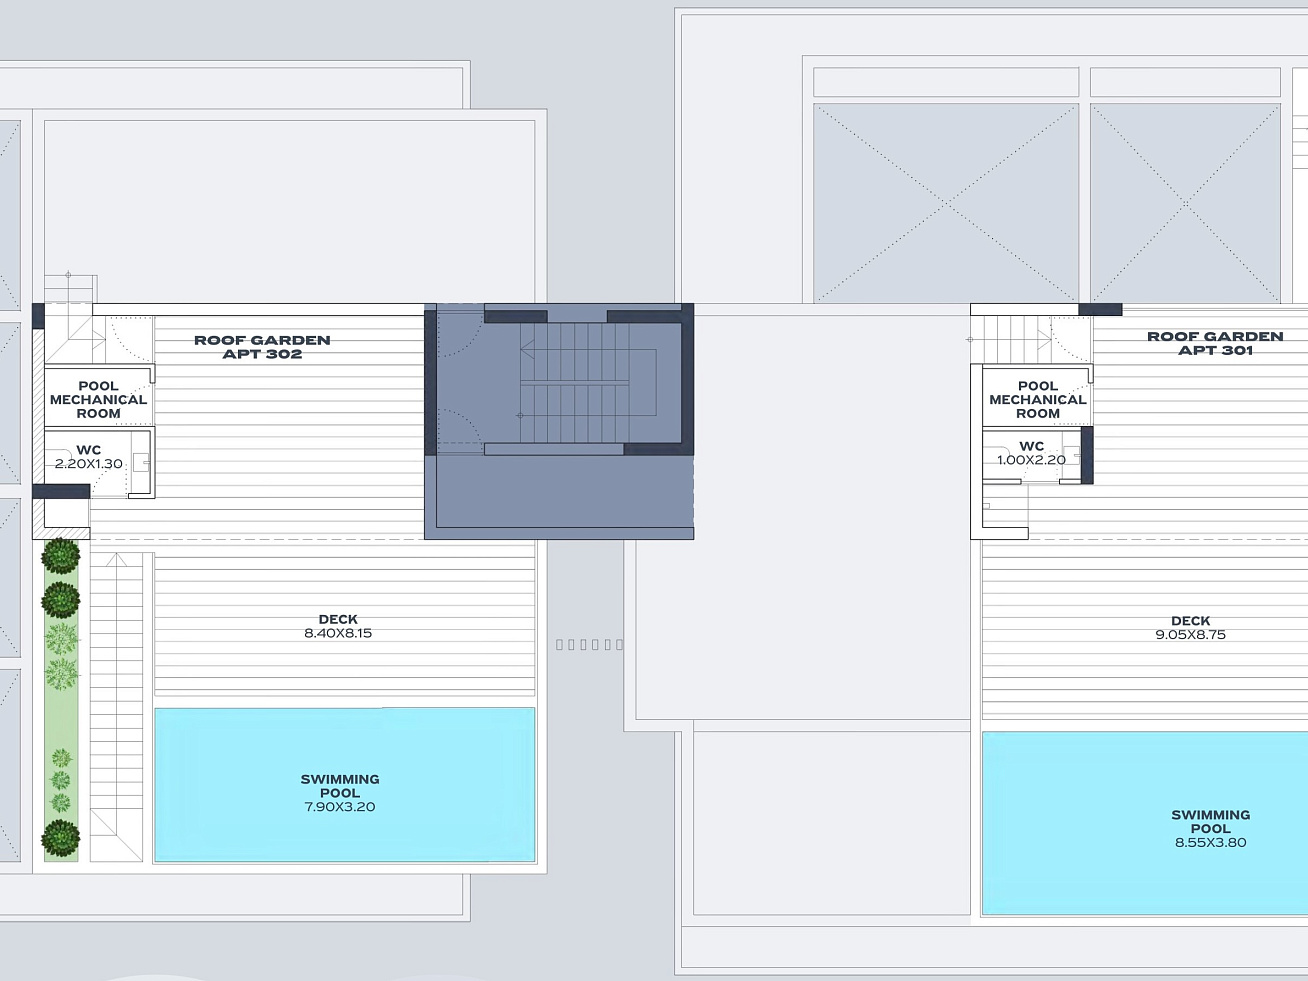Select the Deck labeled 9.05X8.75
This screenshot has width=1308, height=981.
[x=1190, y=628]
